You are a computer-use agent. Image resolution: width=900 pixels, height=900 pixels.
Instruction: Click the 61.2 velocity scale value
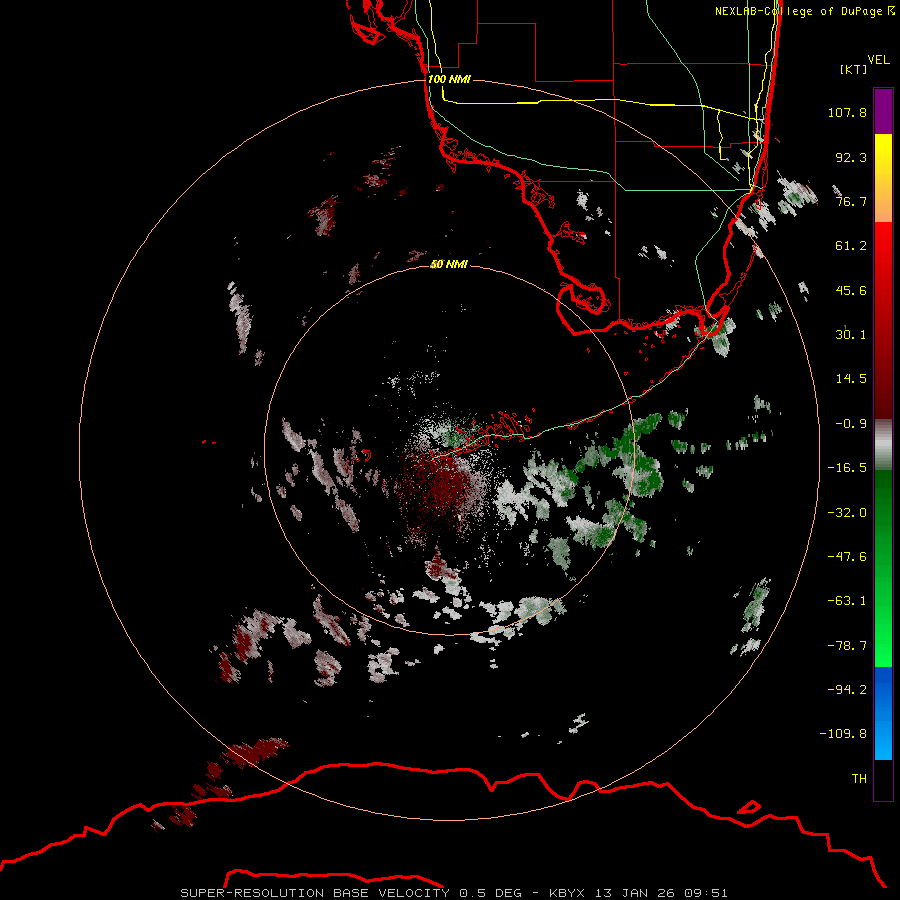(x=851, y=246)
